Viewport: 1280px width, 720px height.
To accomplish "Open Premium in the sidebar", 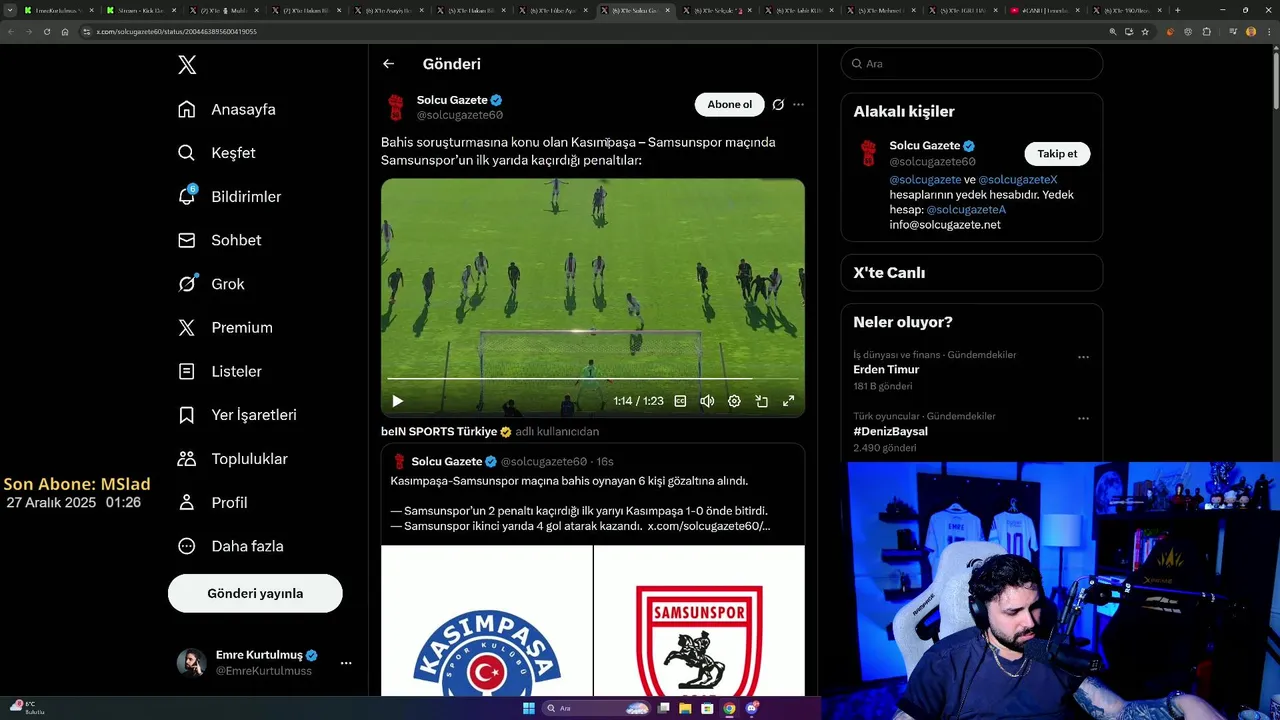I will [x=225, y=328].
